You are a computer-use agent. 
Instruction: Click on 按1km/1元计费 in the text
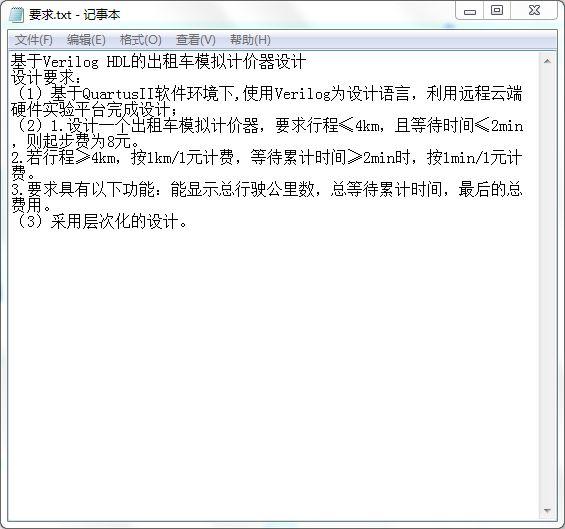[x=182, y=157]
